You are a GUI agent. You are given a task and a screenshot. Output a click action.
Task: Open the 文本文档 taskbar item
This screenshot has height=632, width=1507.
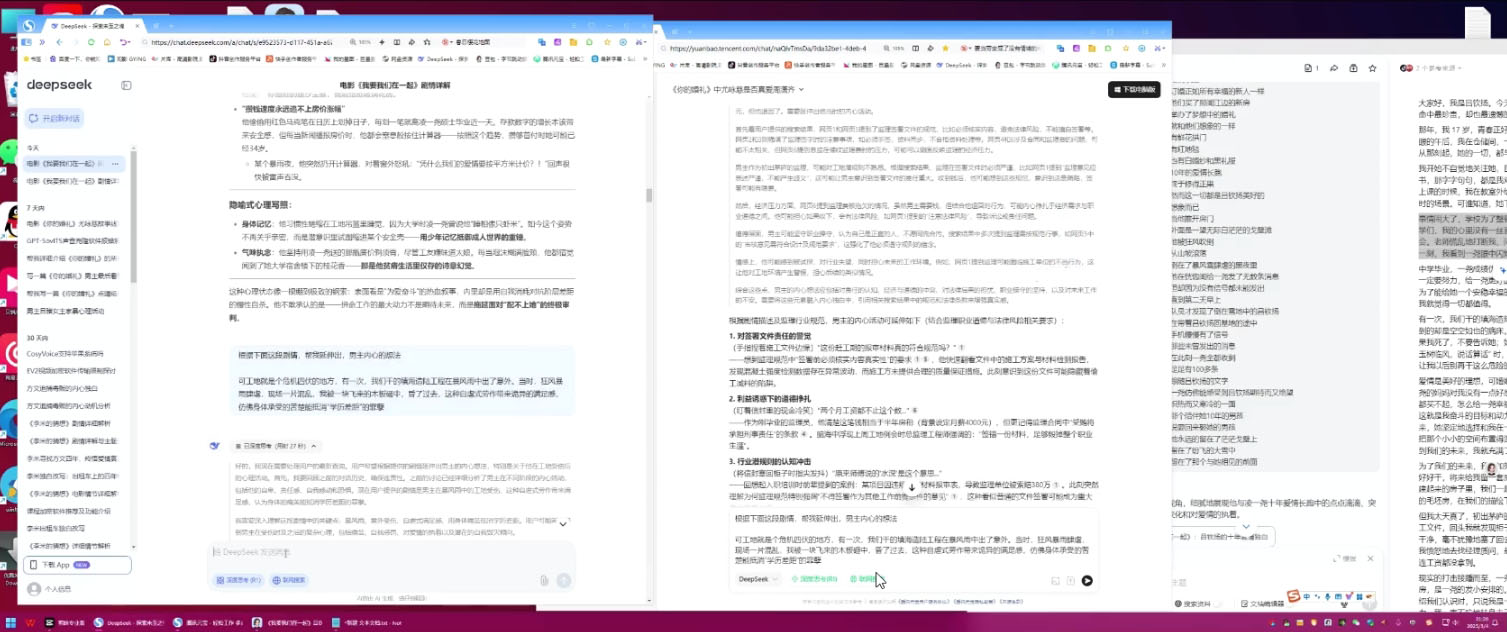click(367, 622)
